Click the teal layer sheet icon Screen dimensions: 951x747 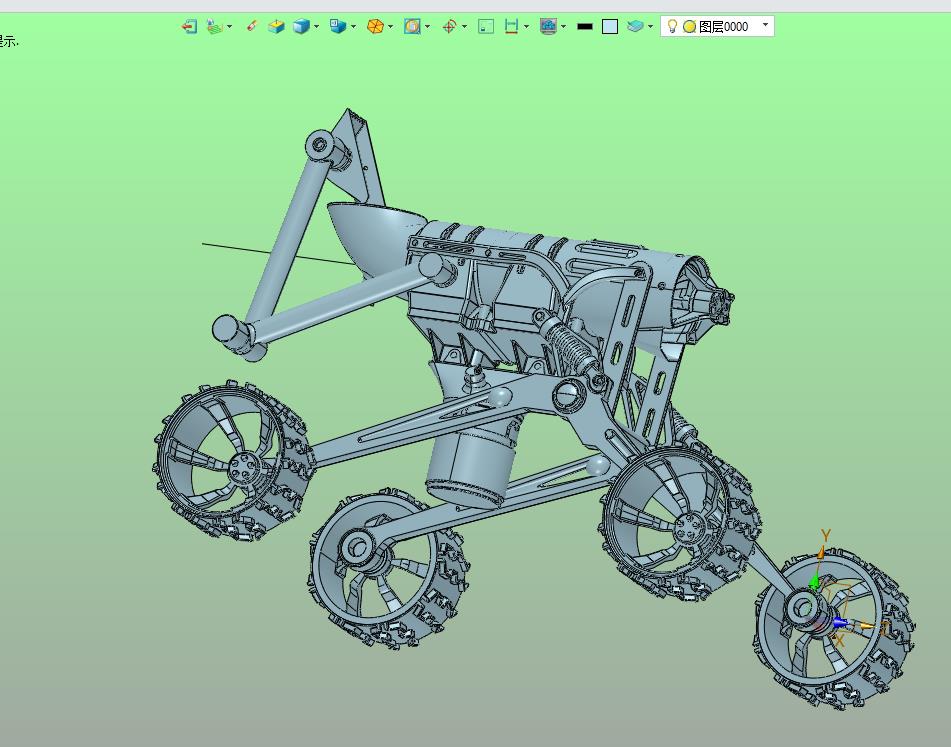[x=635, y=26]
